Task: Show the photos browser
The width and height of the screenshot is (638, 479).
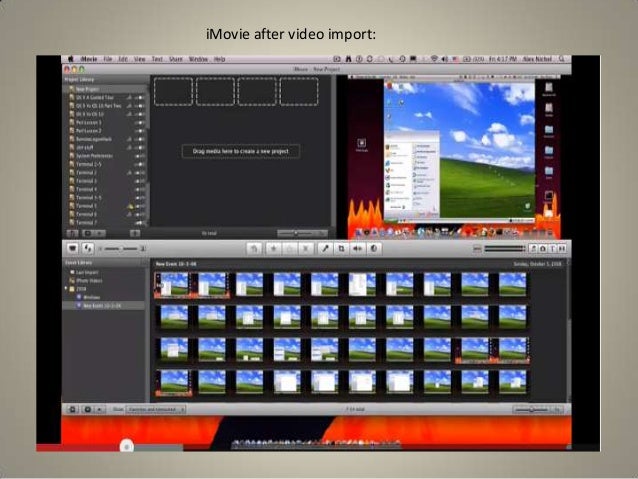Action: click(543, 248)
